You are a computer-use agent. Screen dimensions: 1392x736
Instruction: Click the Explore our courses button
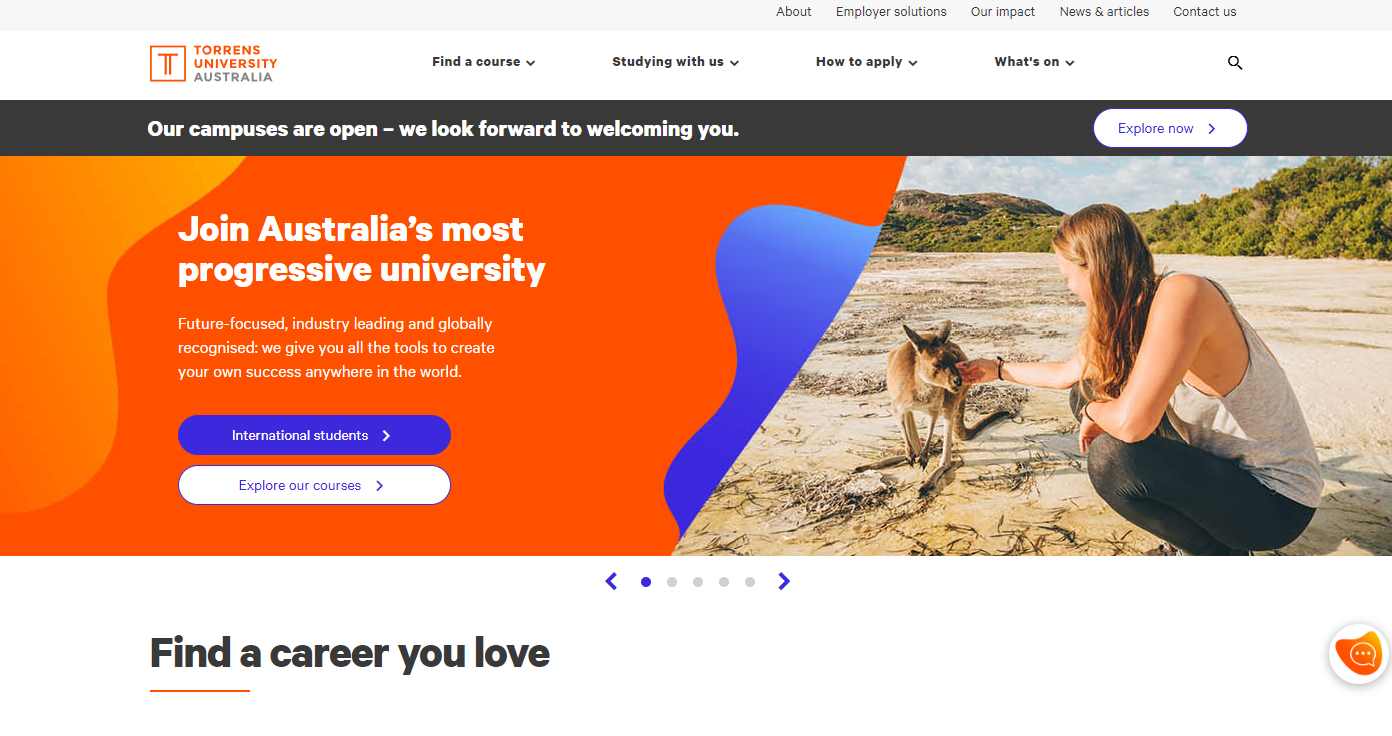tap(314, 485)
